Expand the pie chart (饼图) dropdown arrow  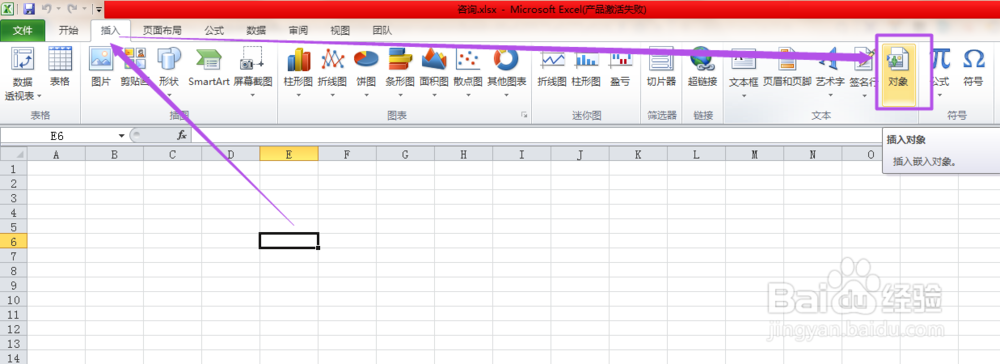[366, 96]
